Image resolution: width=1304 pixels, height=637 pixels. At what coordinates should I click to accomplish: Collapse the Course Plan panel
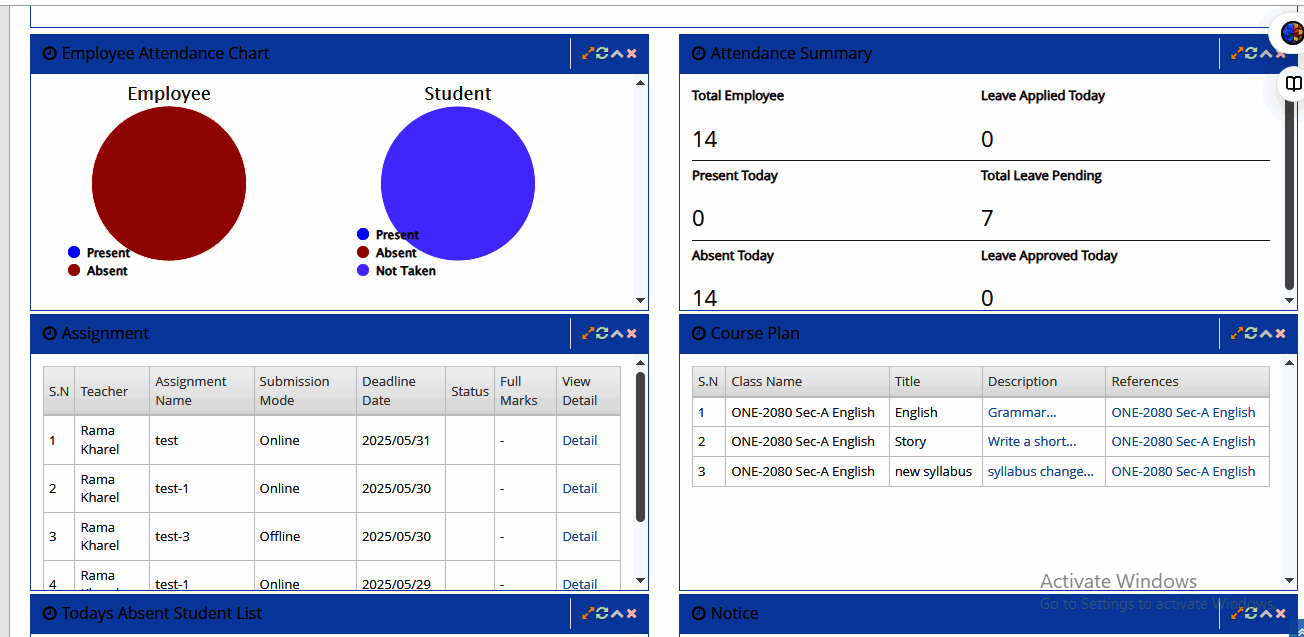point(1266,333)
